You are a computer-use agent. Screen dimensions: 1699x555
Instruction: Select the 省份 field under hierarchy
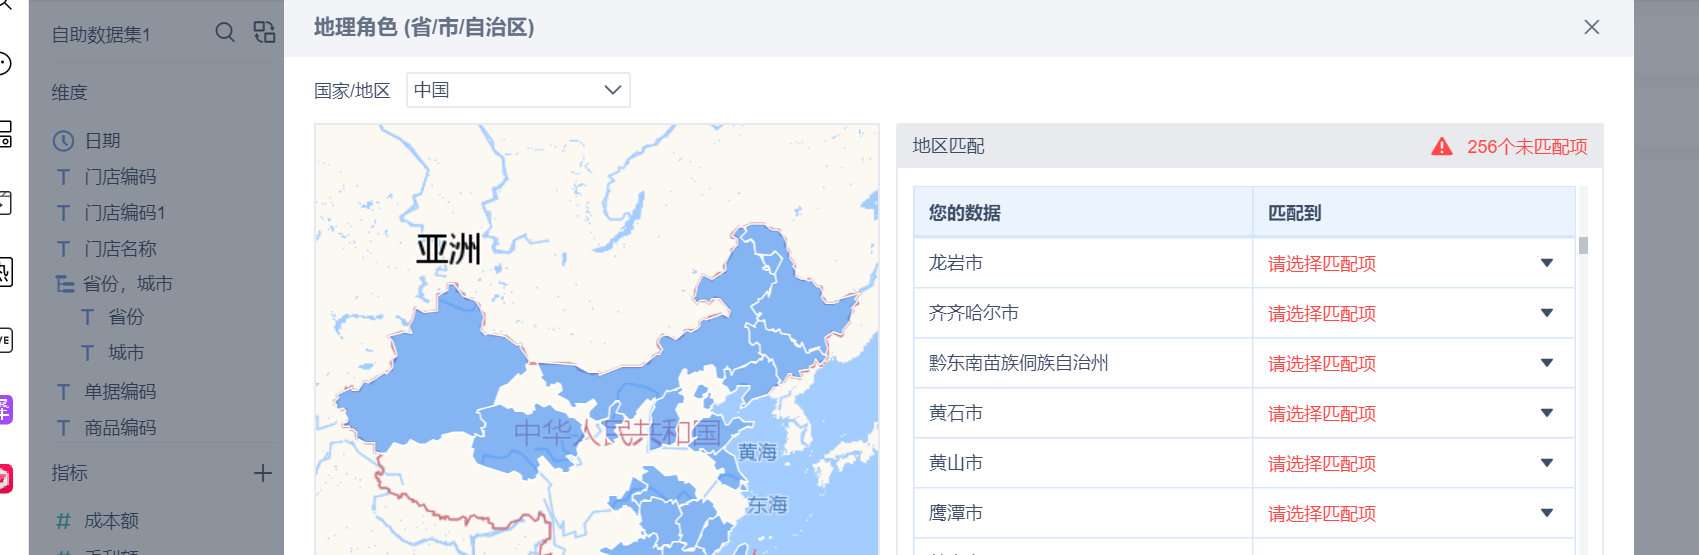(x=126, y=317)
